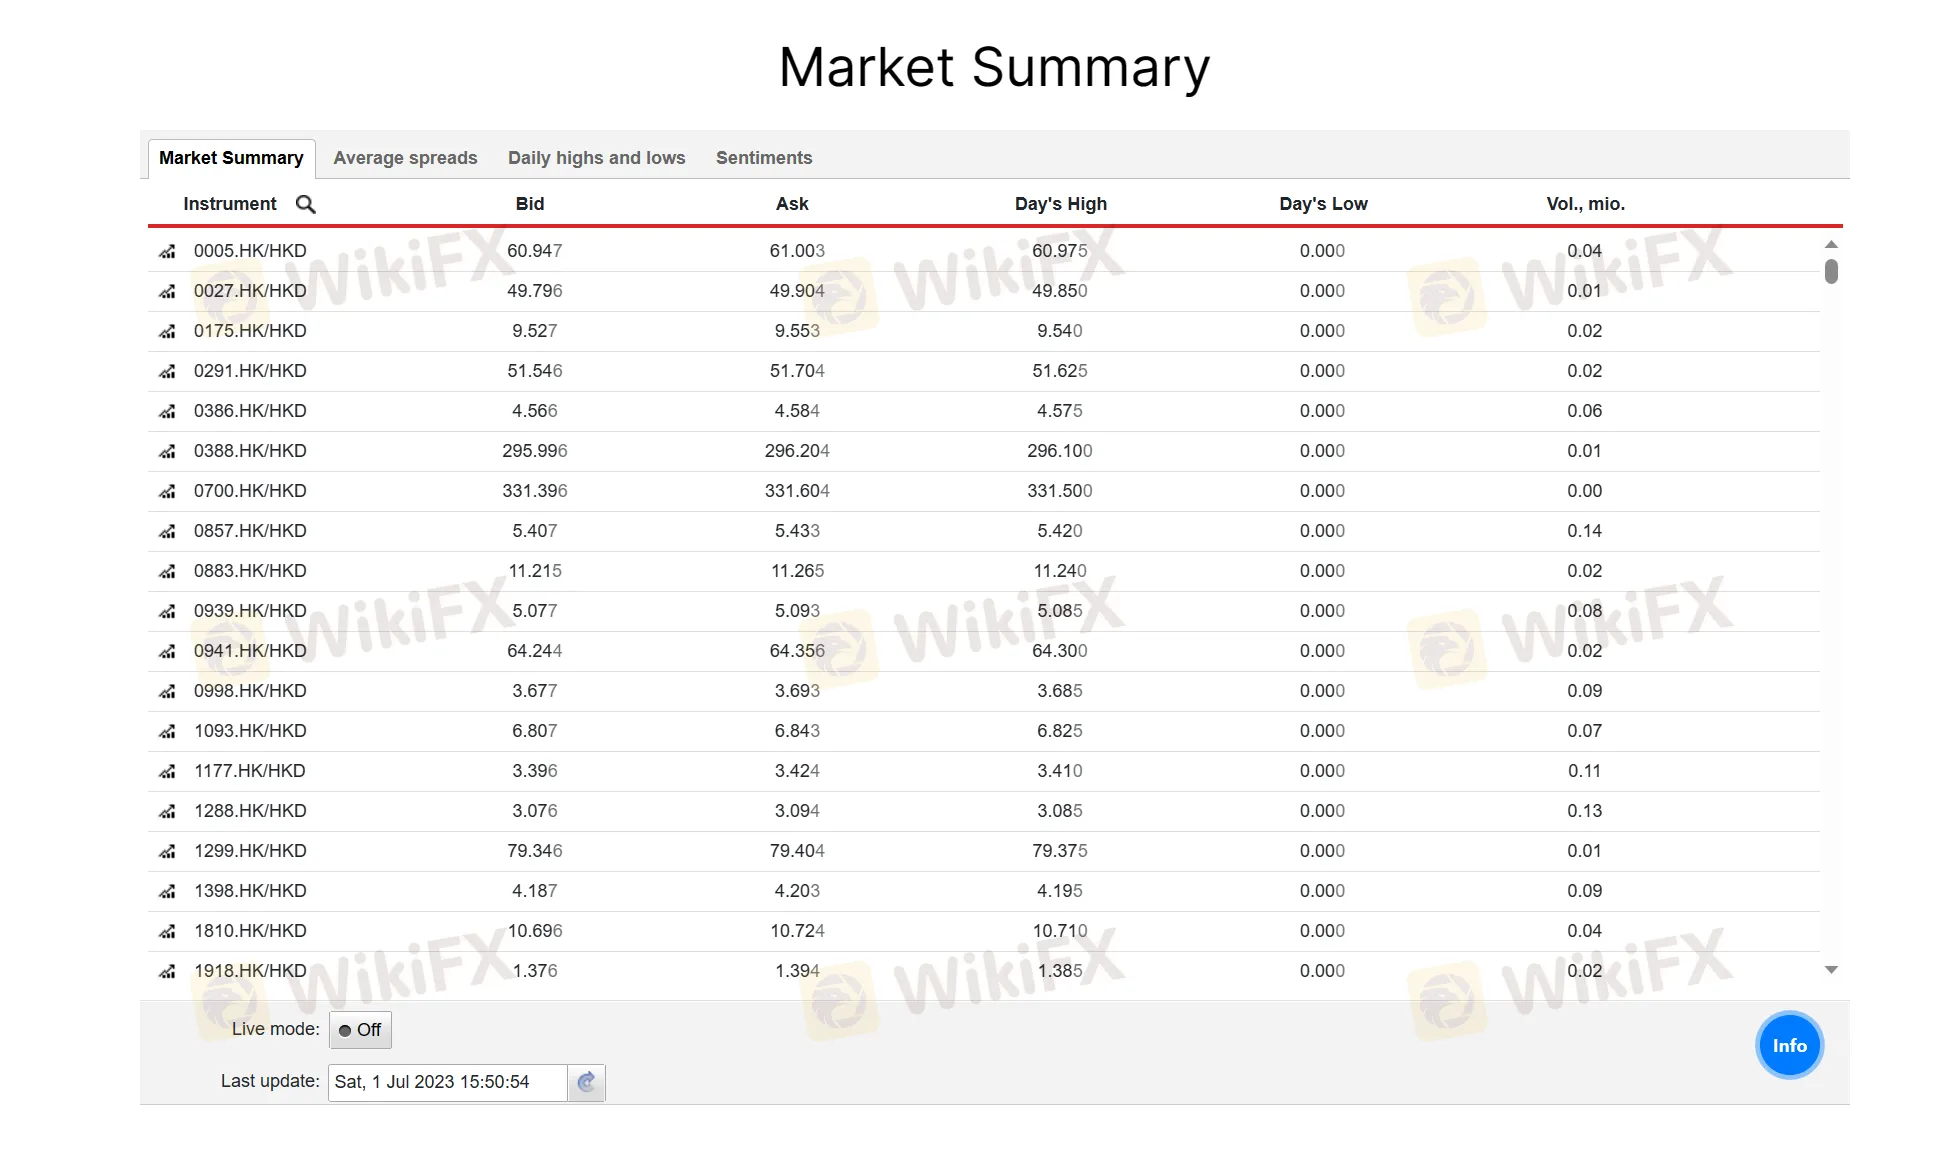Switch to the Average spreads tab
Screen dimensions: 1960x1156
405,158
